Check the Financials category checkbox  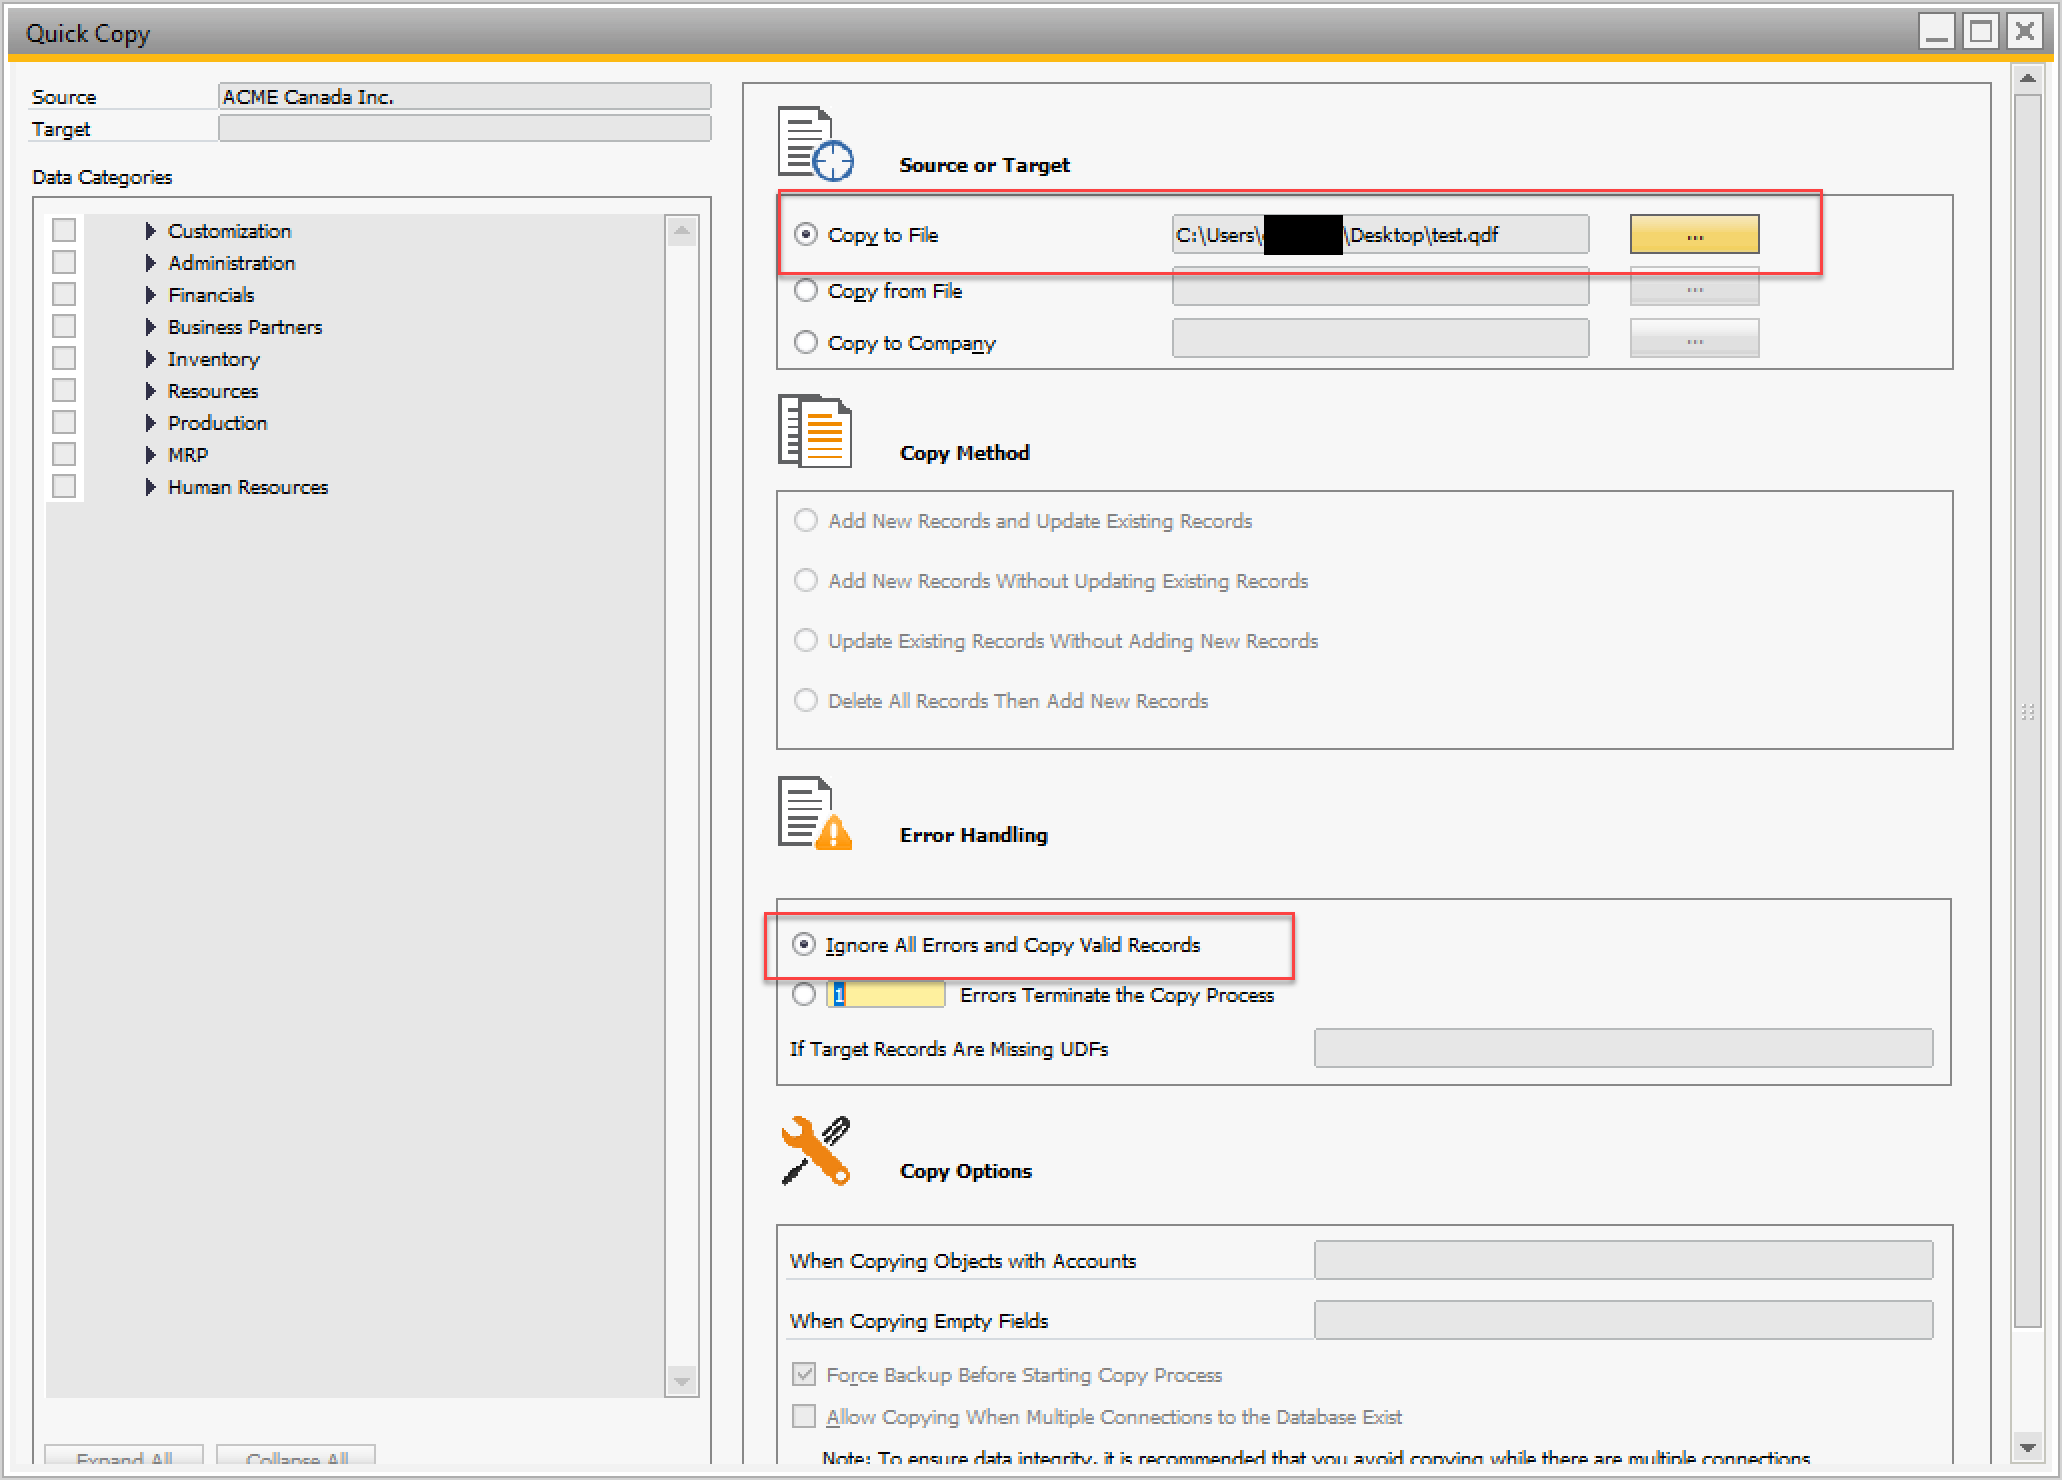click(64, 295)
